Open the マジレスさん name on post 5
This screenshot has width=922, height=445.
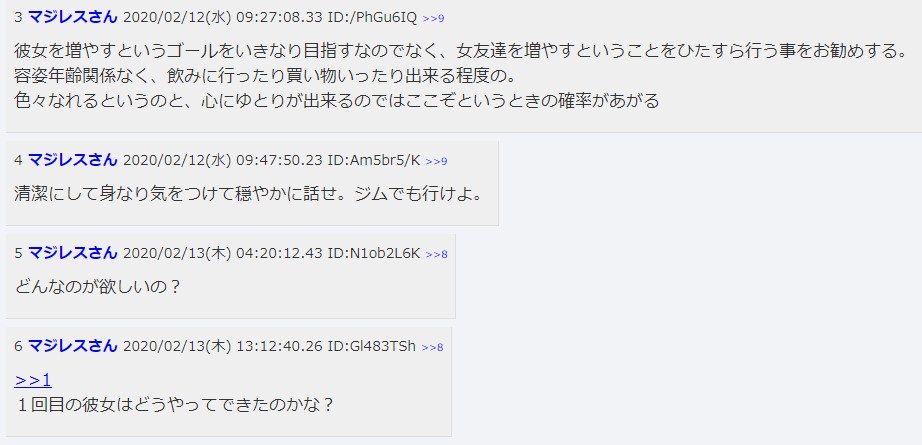[x=73, y=253]
